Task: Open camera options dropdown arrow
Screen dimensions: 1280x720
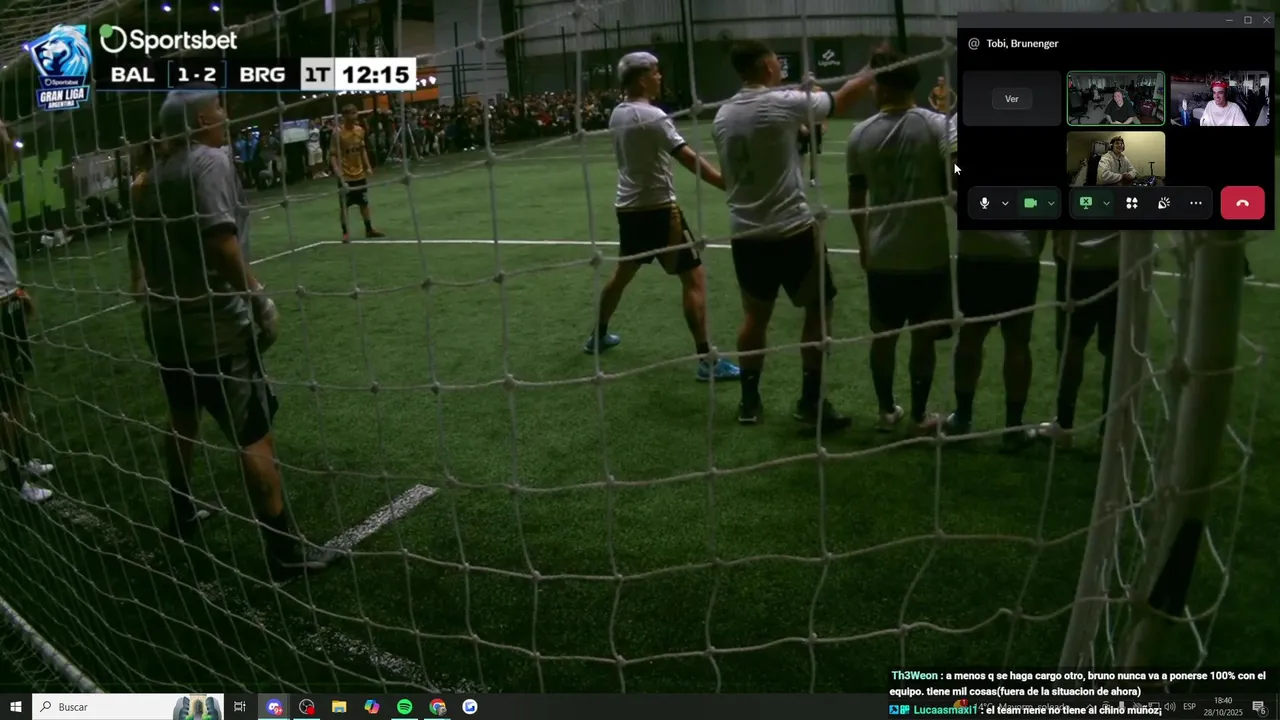Action: click(x=1051, y=203)
